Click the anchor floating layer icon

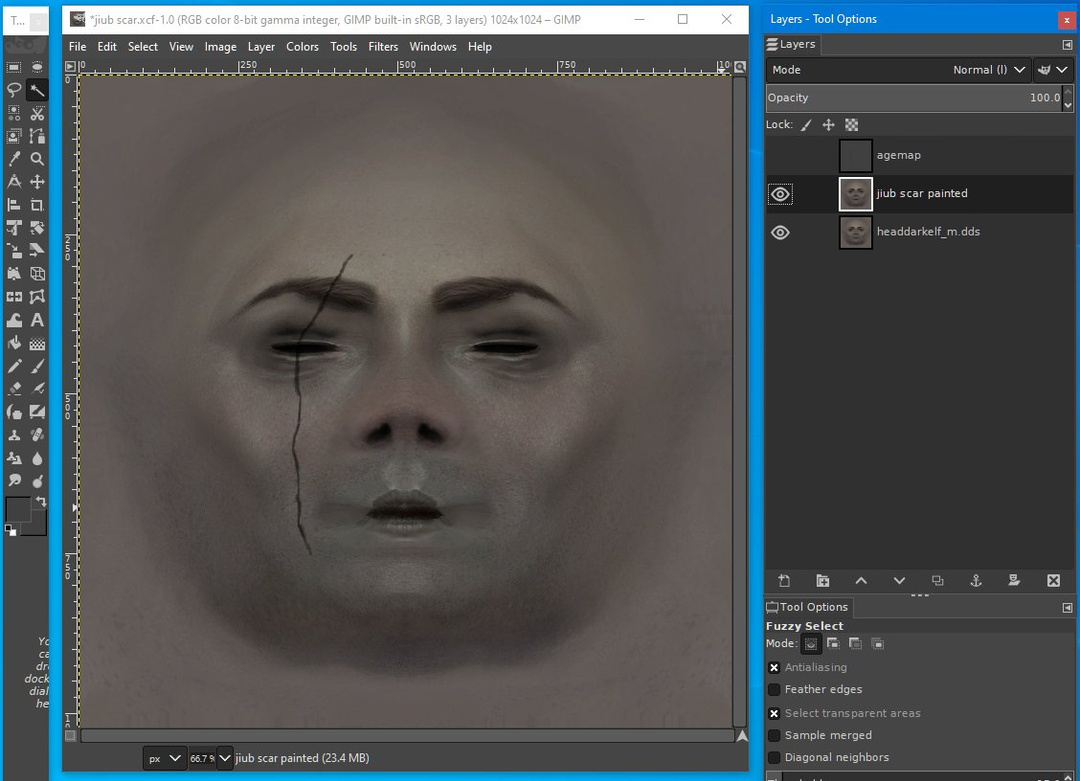pyautogui.click(x=976, y=580)
